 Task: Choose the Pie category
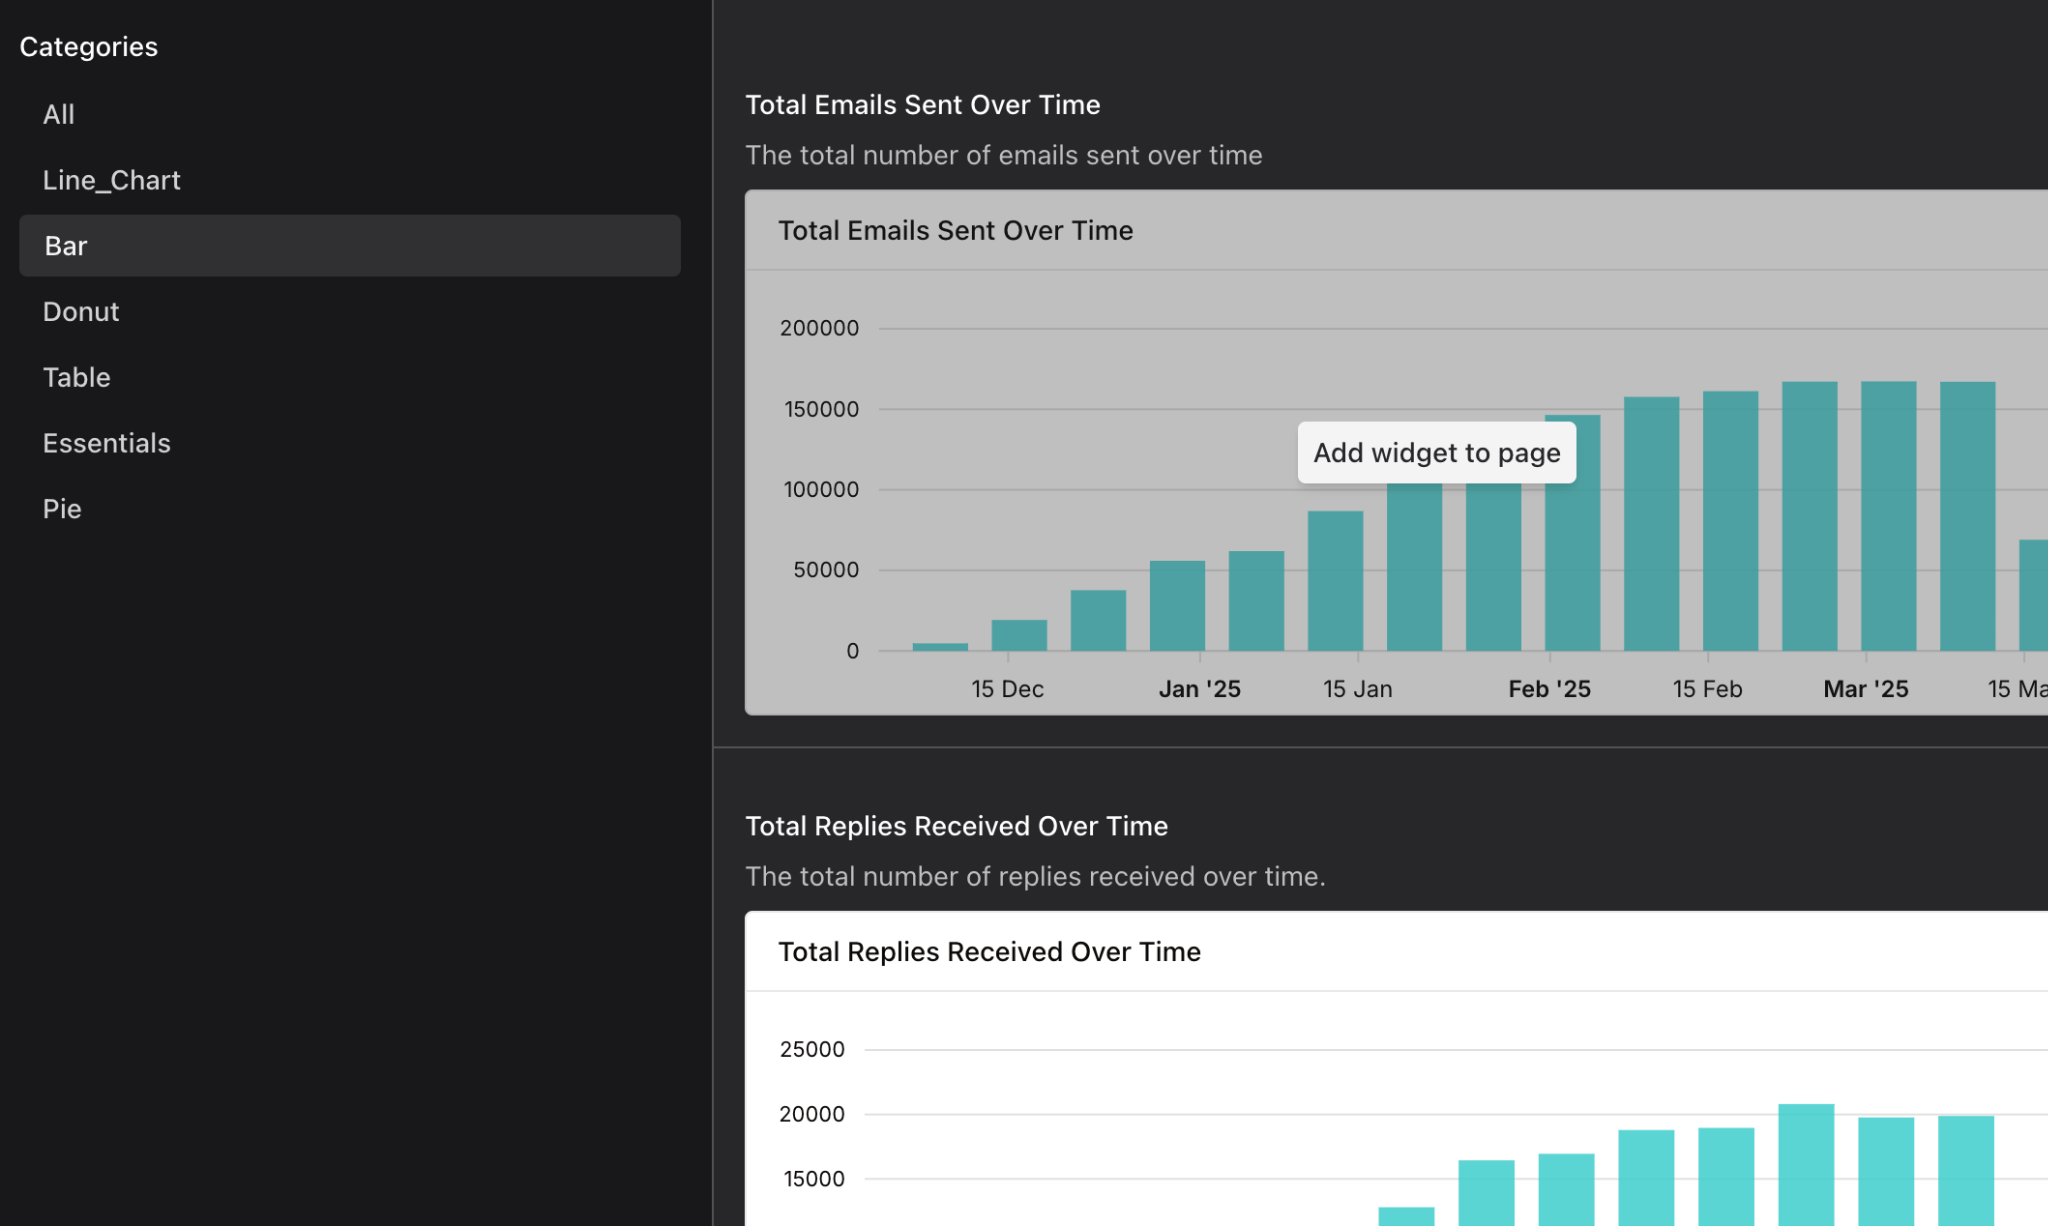[x=62, y=509]
